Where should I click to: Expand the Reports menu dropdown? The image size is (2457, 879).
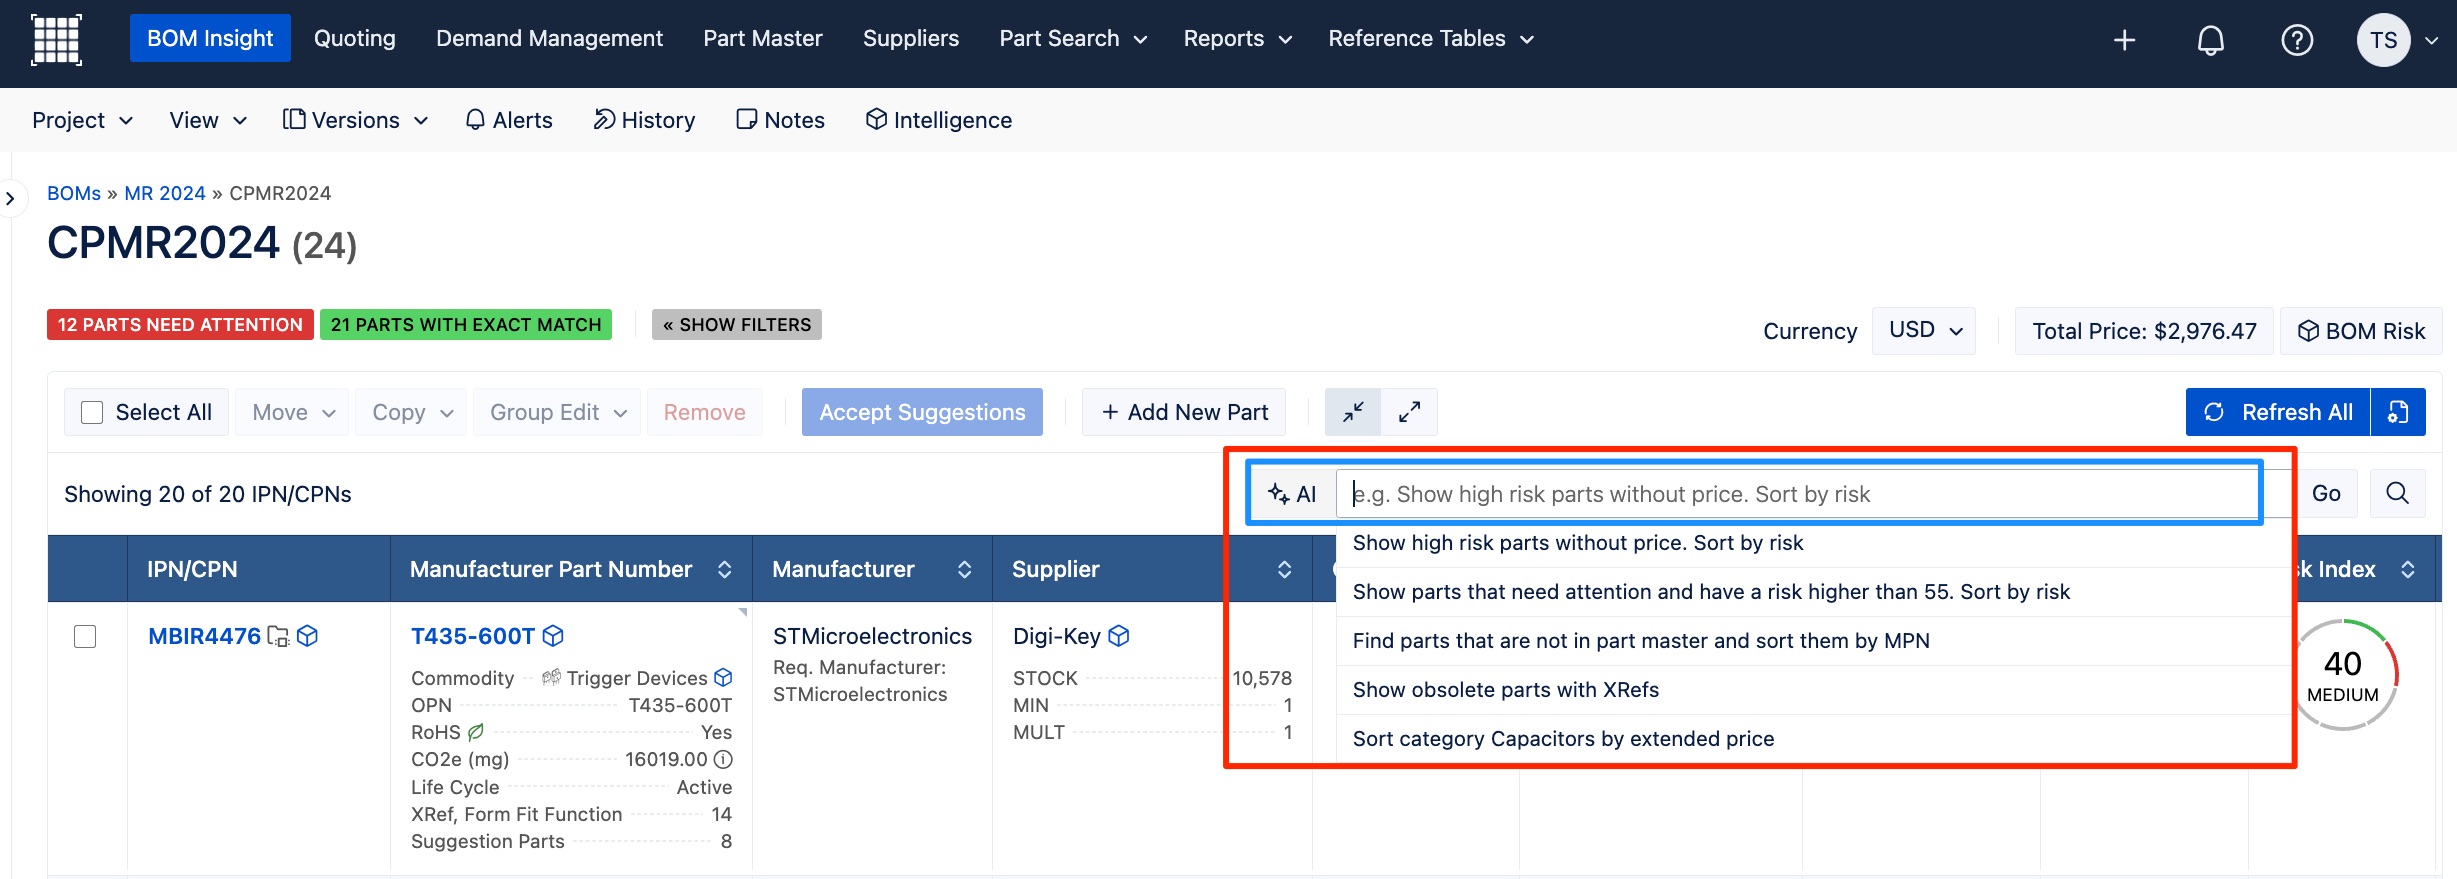pos(1237,38)
